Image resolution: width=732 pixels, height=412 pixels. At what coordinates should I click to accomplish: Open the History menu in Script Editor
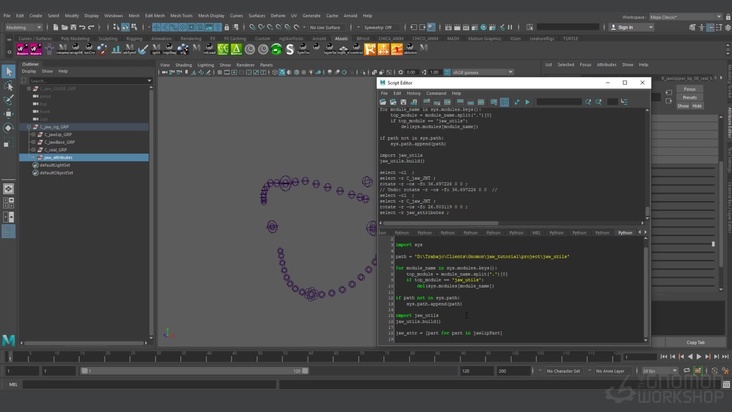413,93
